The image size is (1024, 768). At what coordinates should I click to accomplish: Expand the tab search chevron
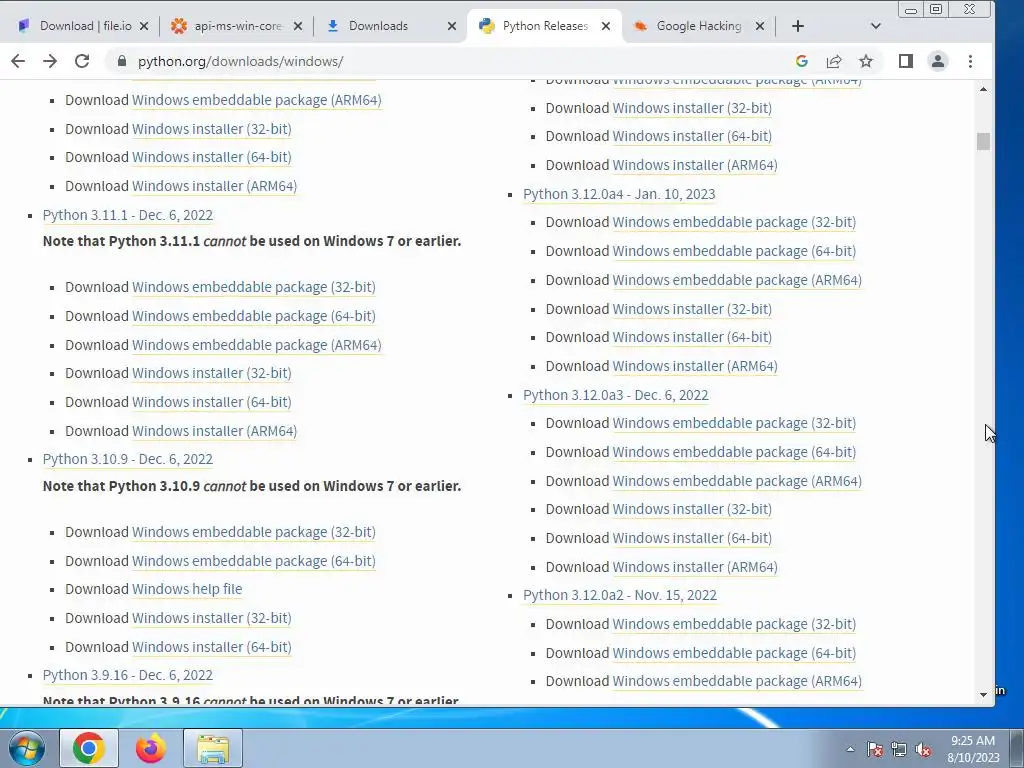point(876,26)
